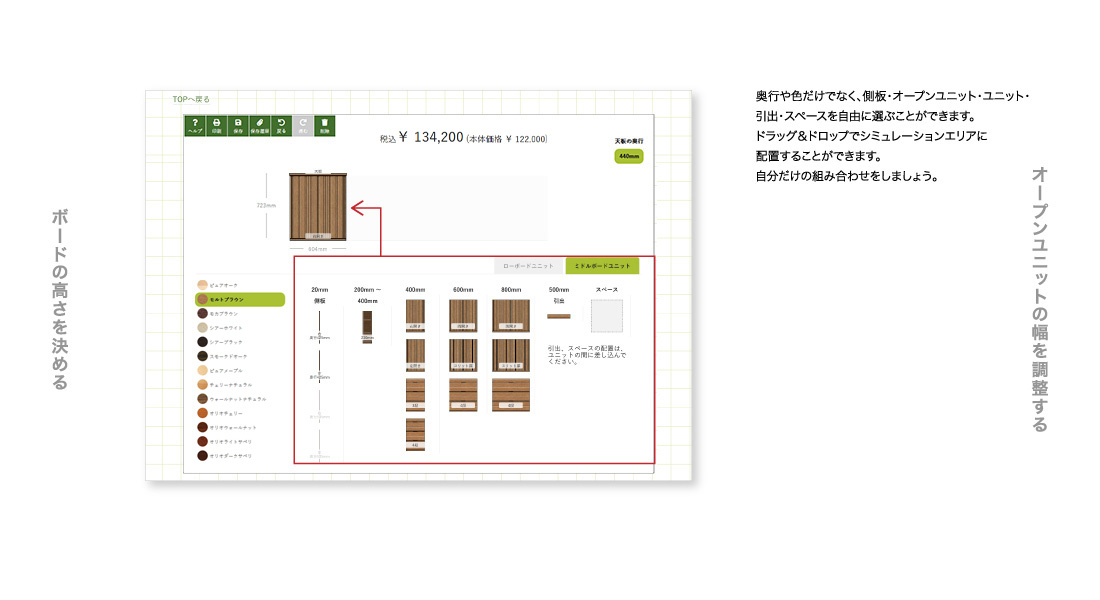
Task: Open the saved history clip icon
Action: click(260, 126)
